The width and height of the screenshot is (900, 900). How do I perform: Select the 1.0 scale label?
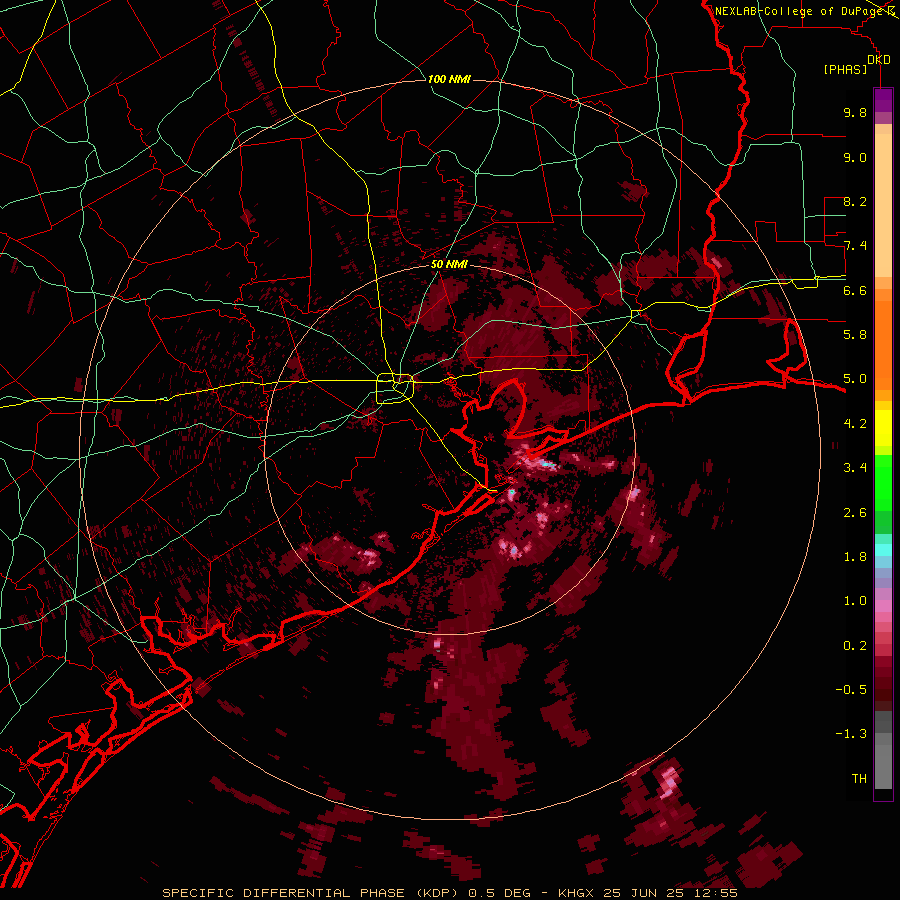[855, 601]
